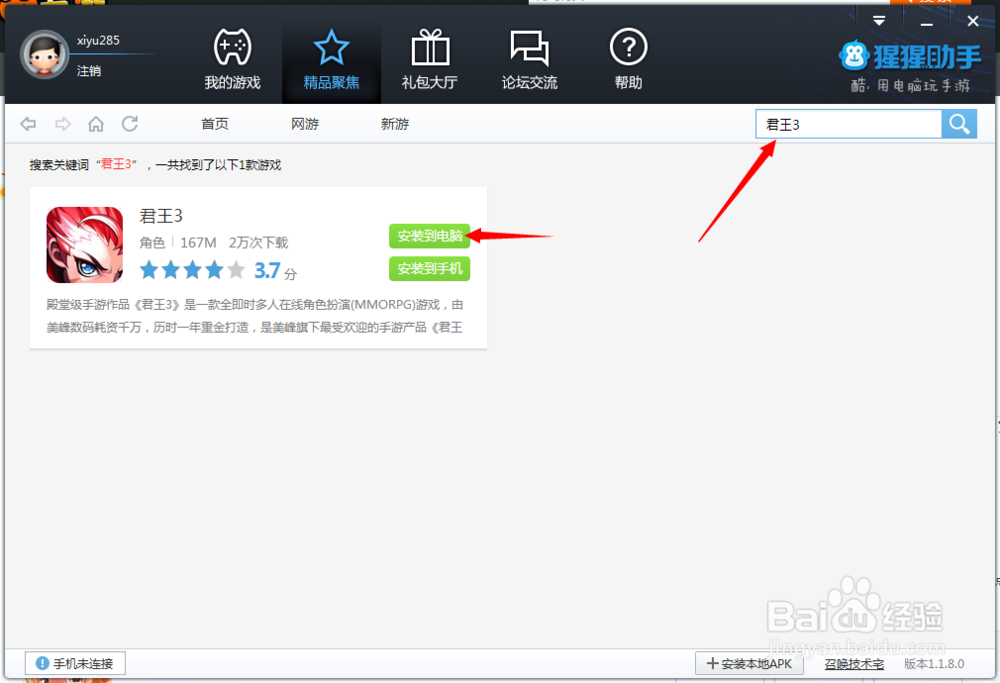
Task: Open the 礼包大厅 gift tab
Action: pyautogui.click(x=429, y=59)
